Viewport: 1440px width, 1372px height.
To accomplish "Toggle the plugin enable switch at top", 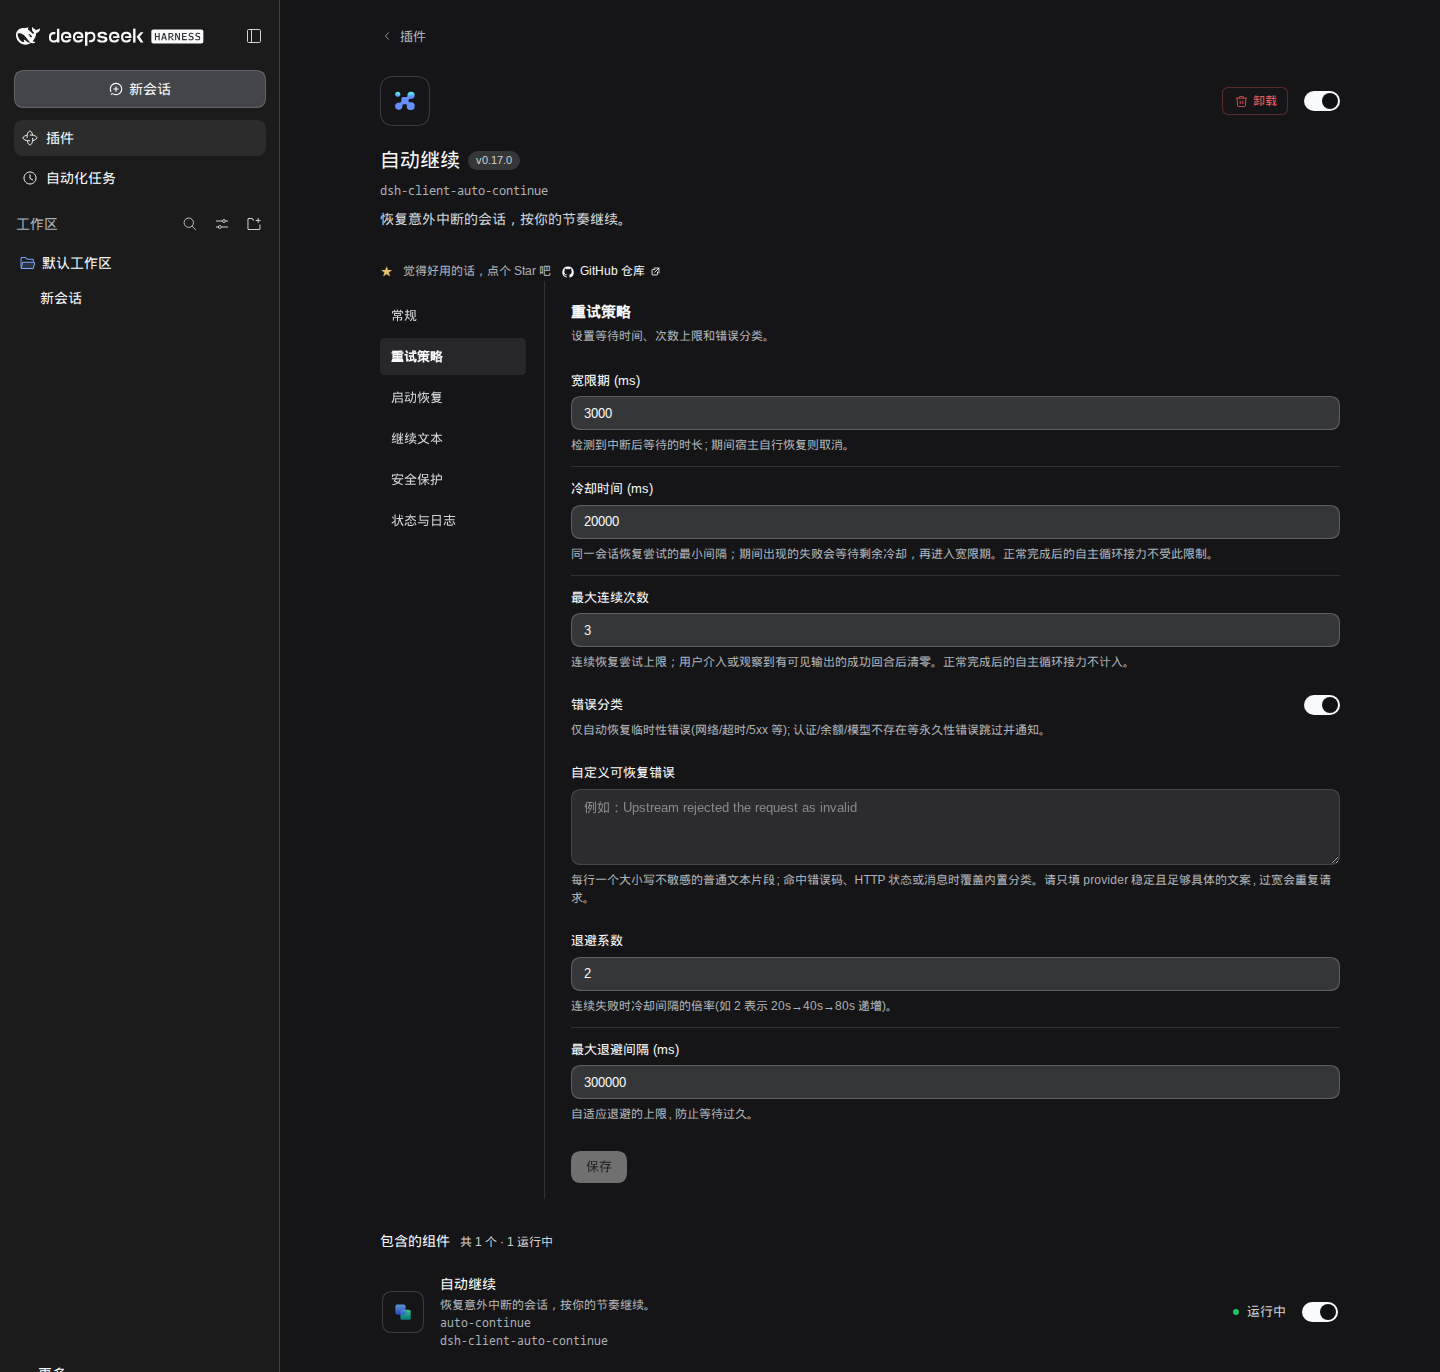I will click(1322, 101).
